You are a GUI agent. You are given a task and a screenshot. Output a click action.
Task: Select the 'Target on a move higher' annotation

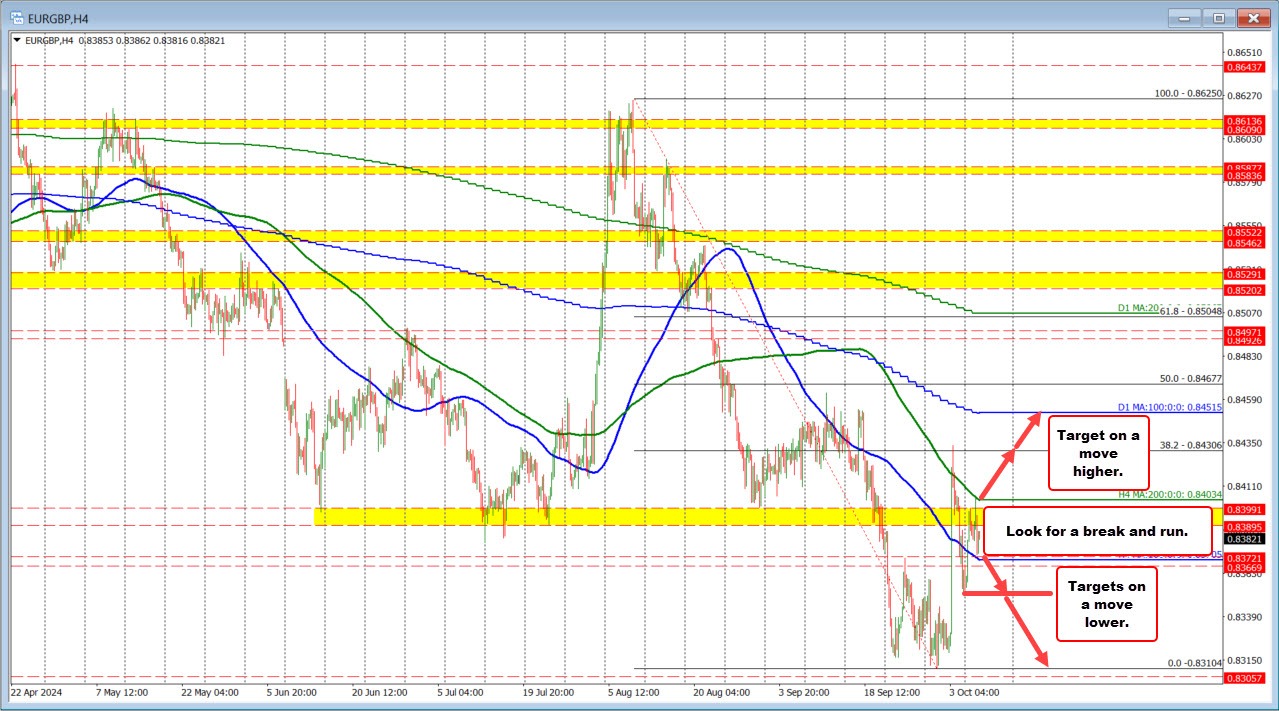coord(1097,452)
